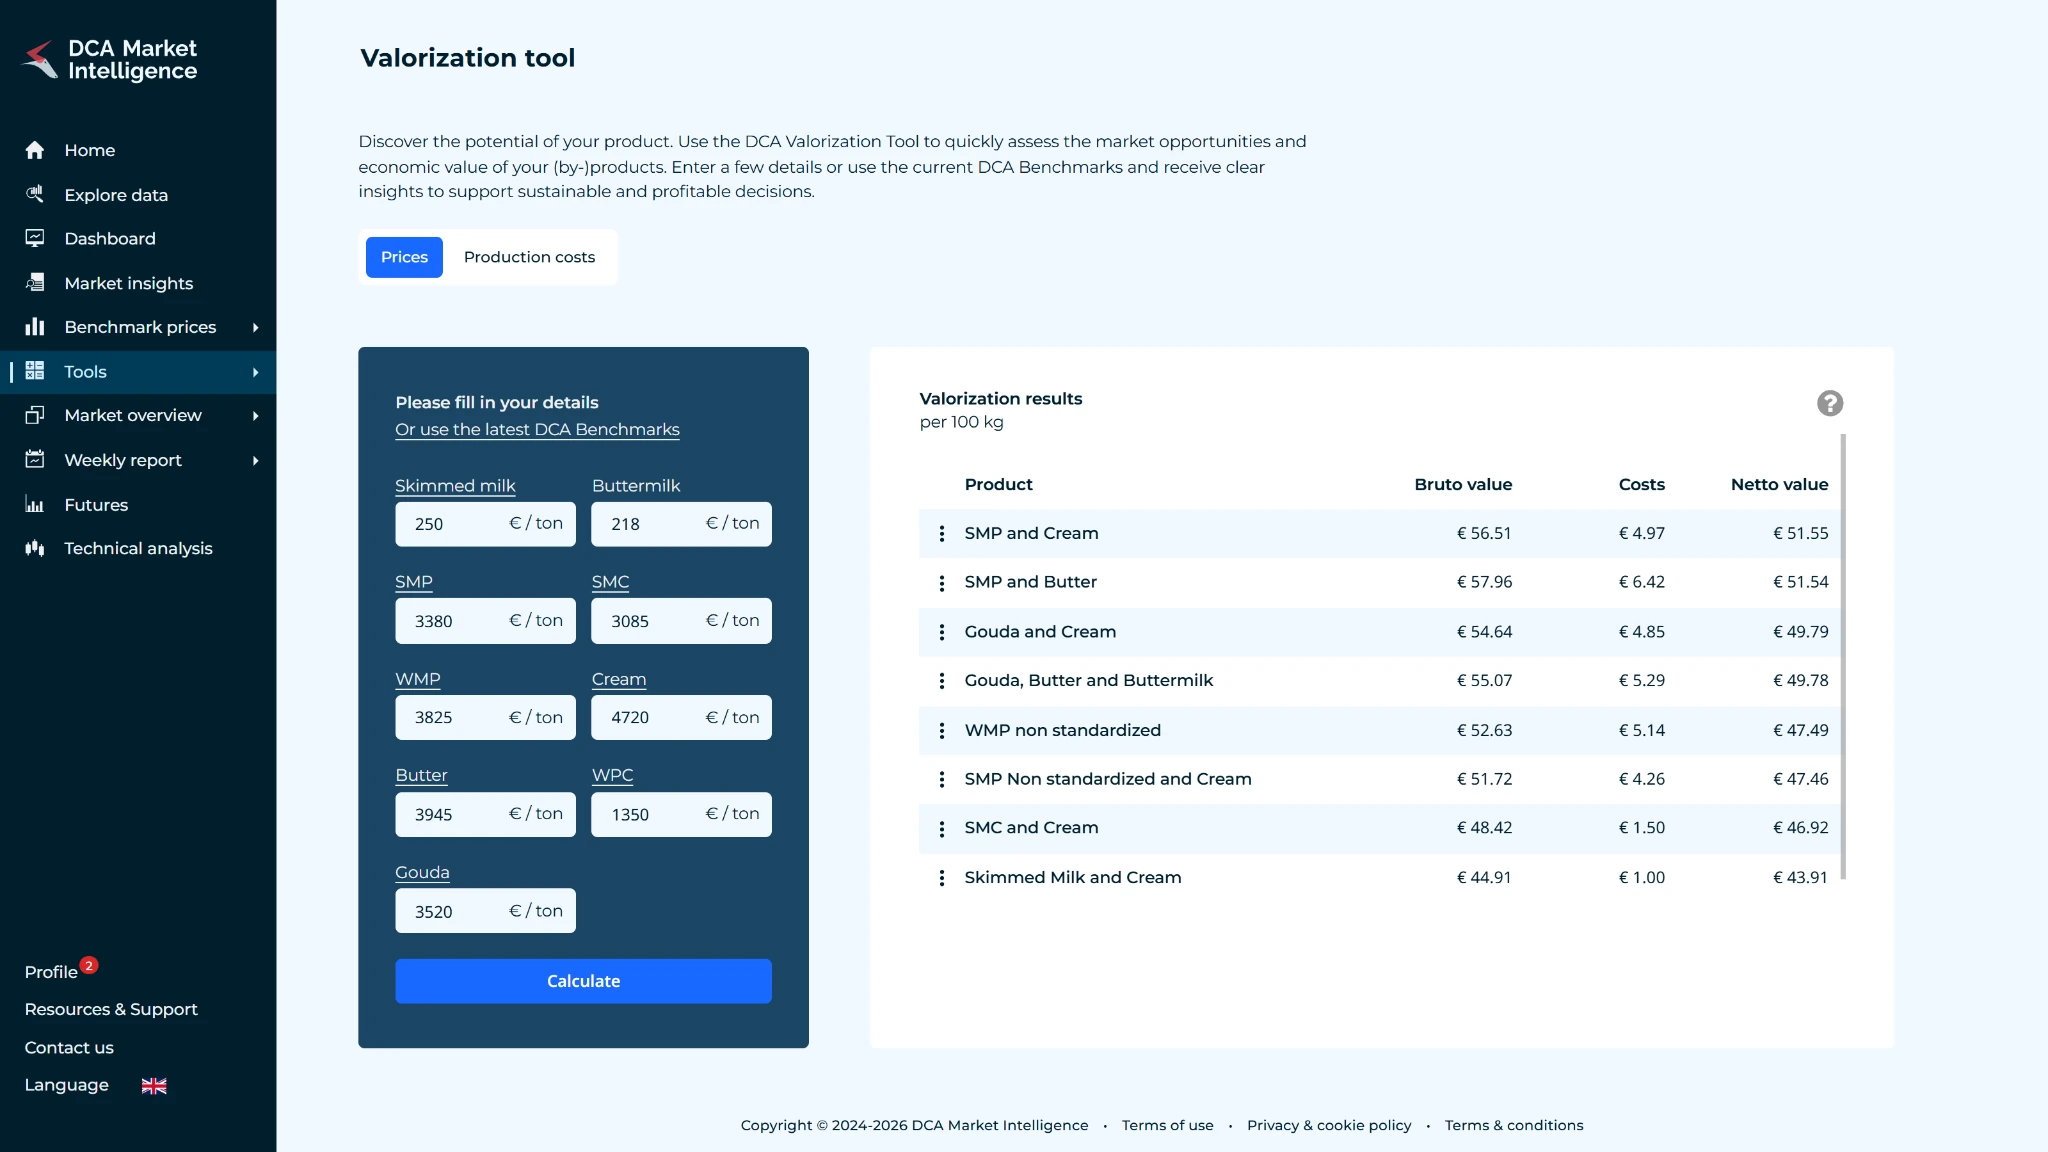
Task: Switch to the Production costs tab
Action: (x=529, y=257)
